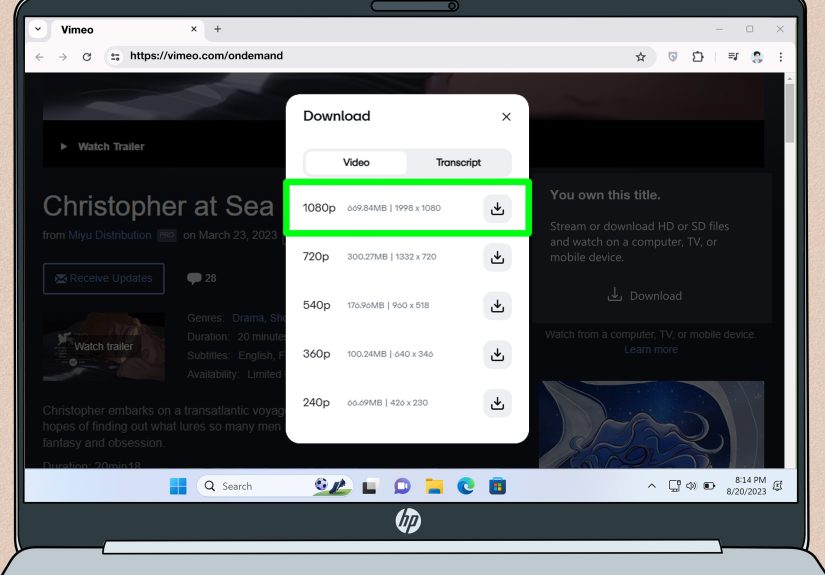Click the taskbar Search box
Viewport: 825px width, 575px height.
274,486
